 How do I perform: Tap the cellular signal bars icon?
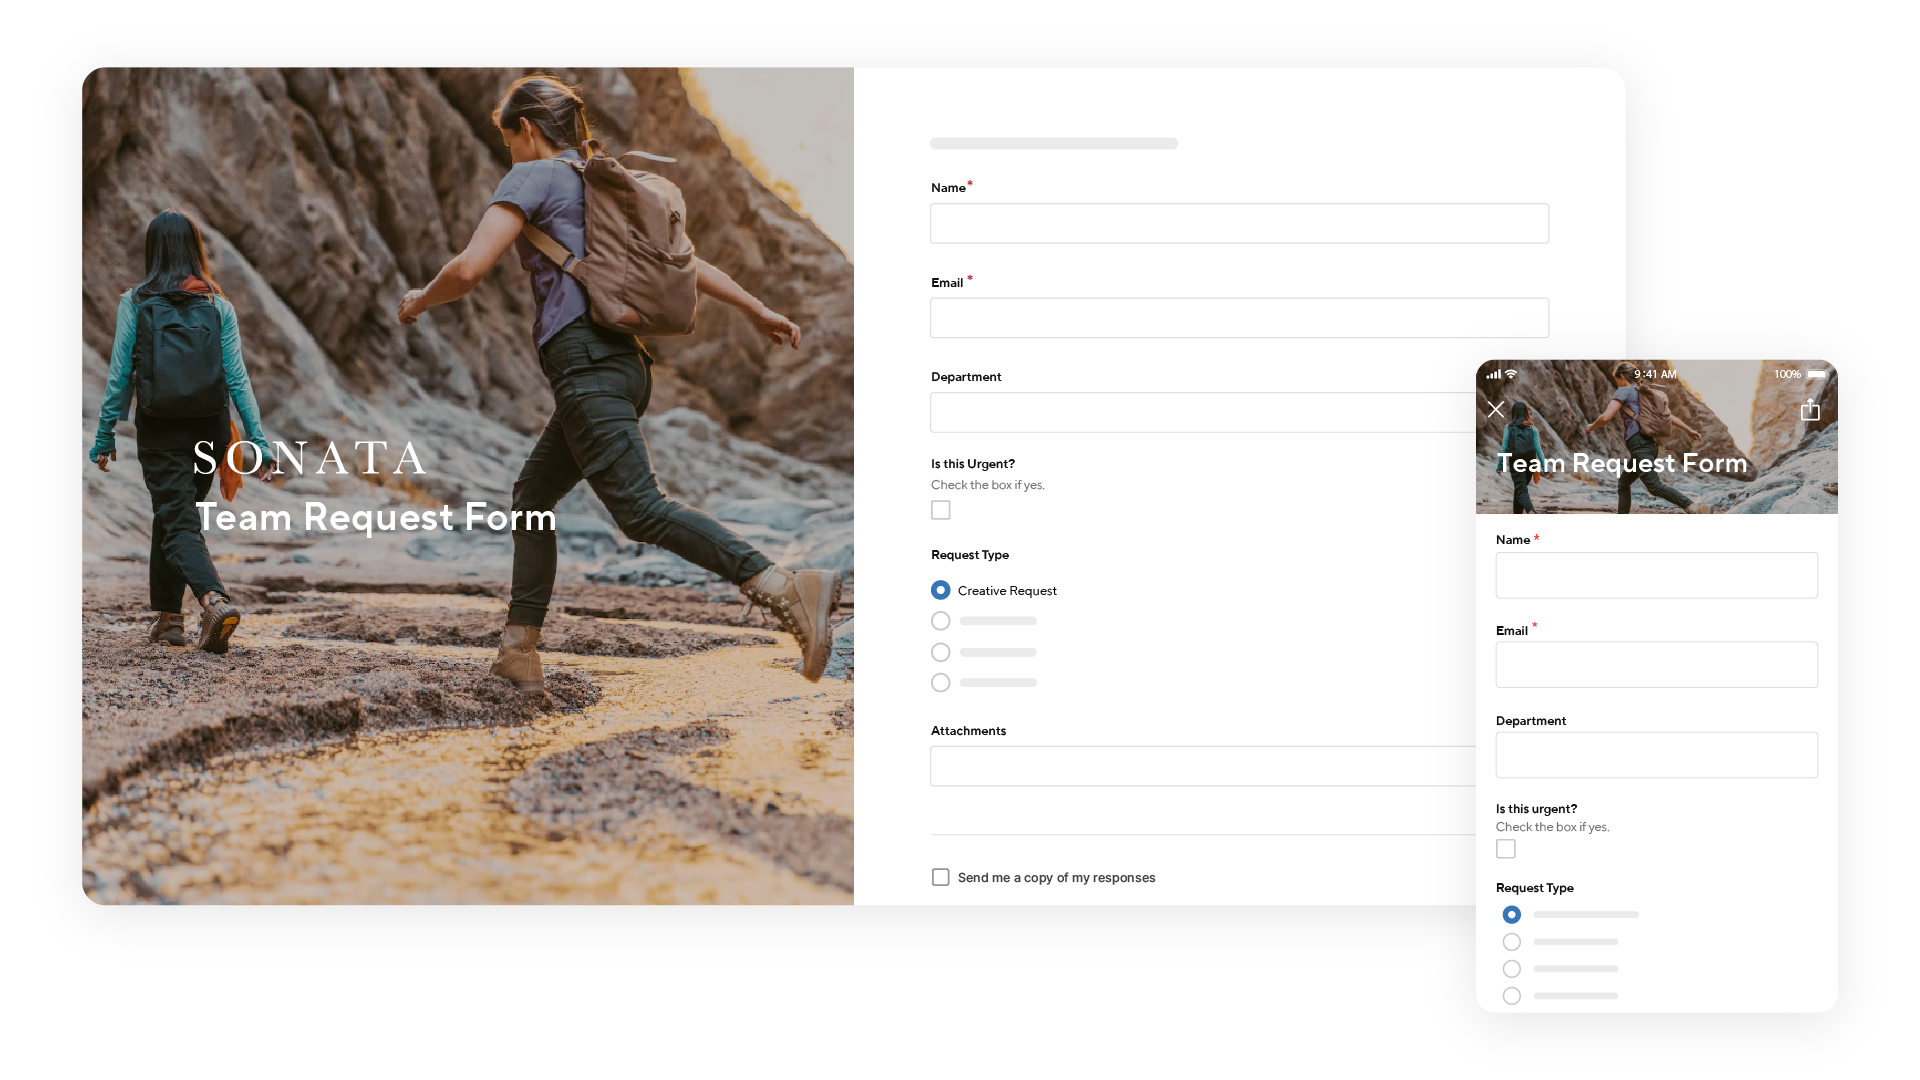[1493, 373]
